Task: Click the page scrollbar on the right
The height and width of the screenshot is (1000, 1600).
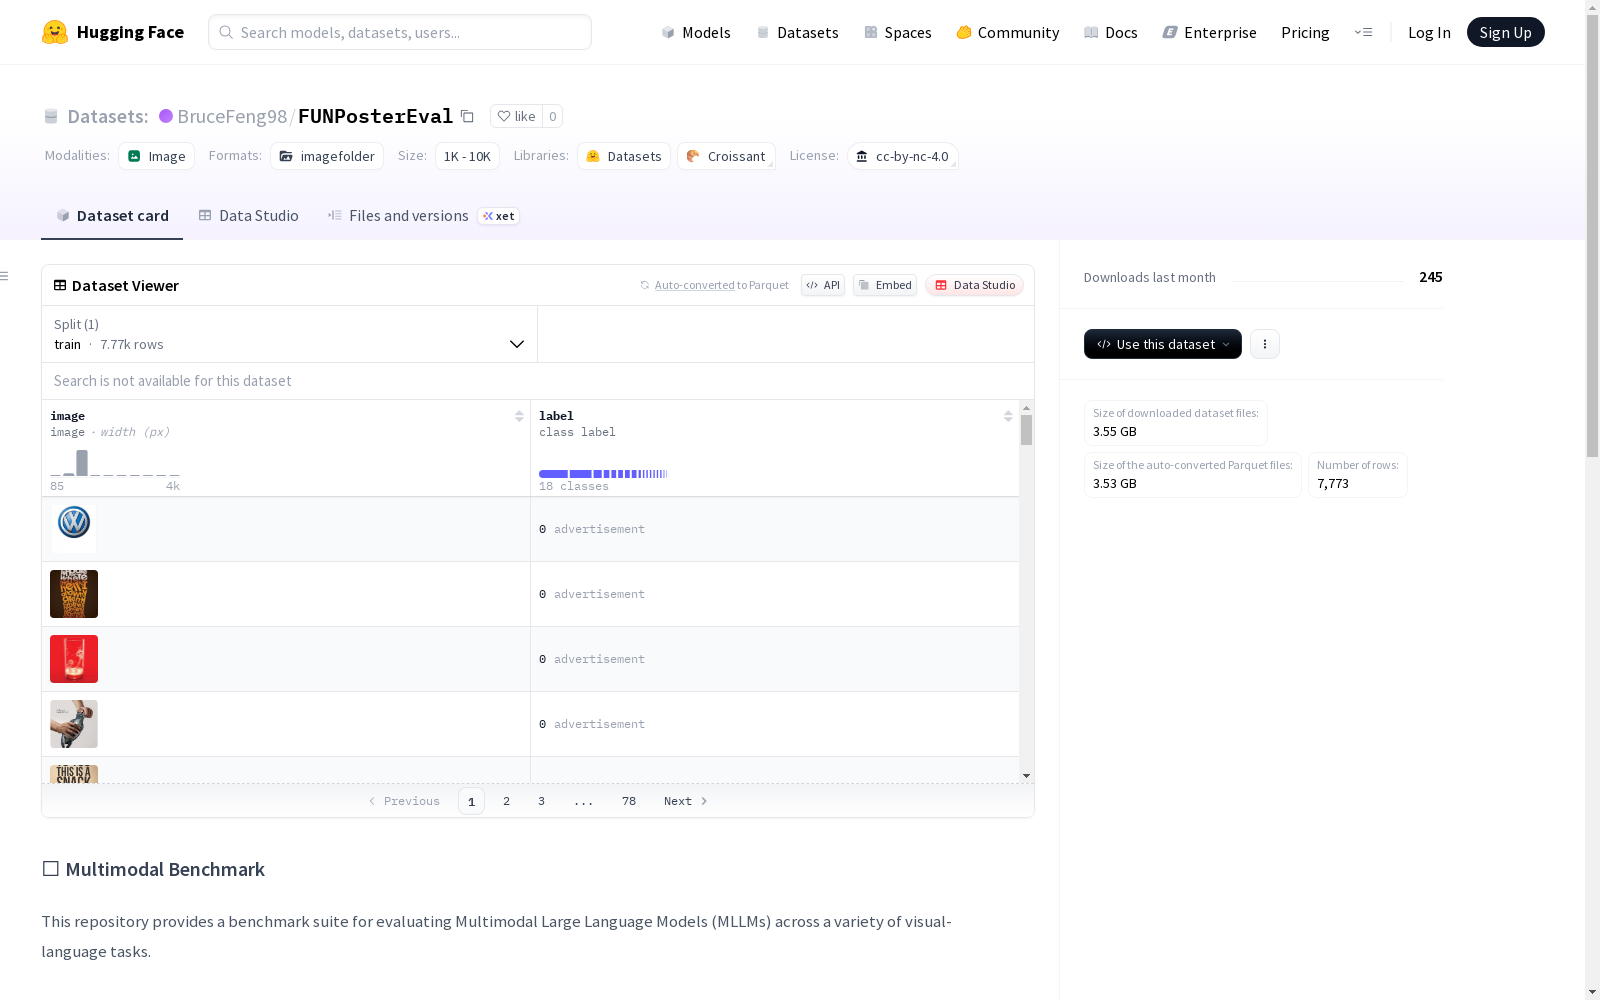Action: pyautogui.click(x=1592, y=235)
